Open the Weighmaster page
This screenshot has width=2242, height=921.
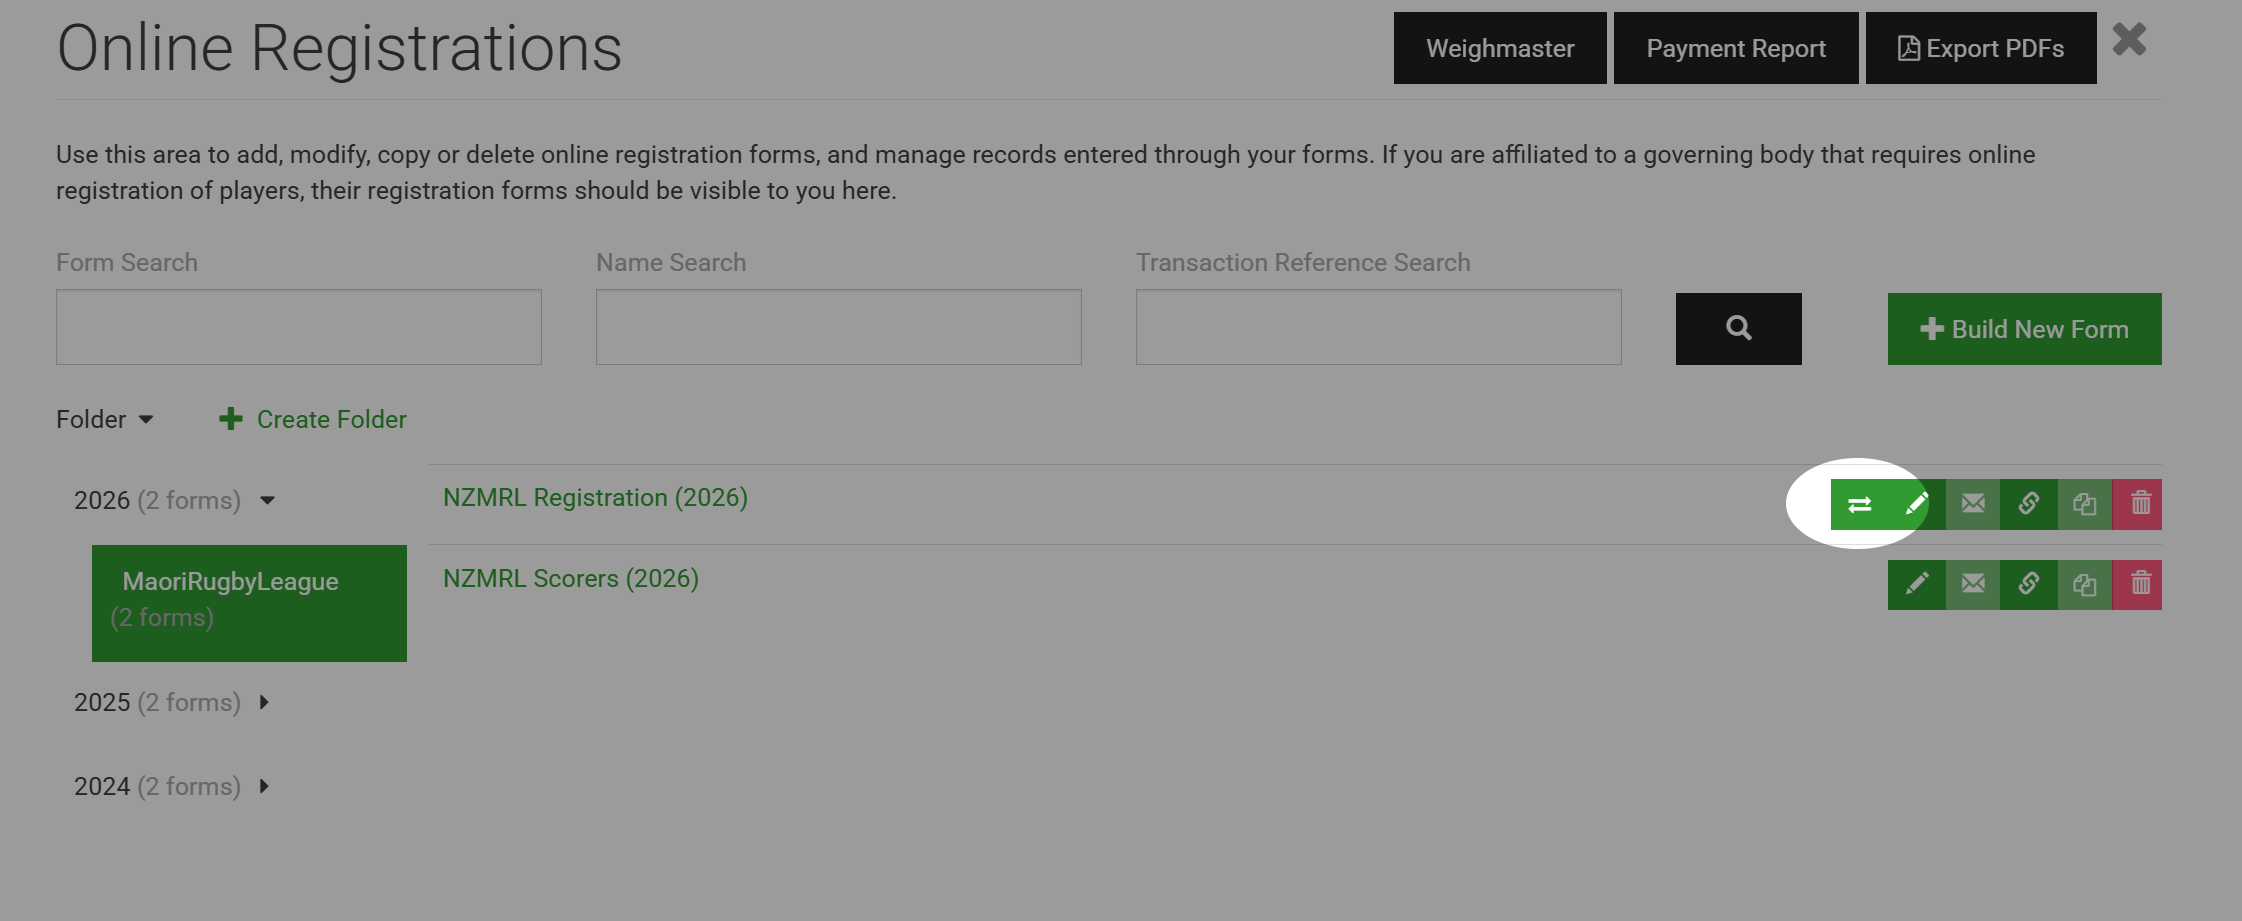click(x=1500, y=48)
